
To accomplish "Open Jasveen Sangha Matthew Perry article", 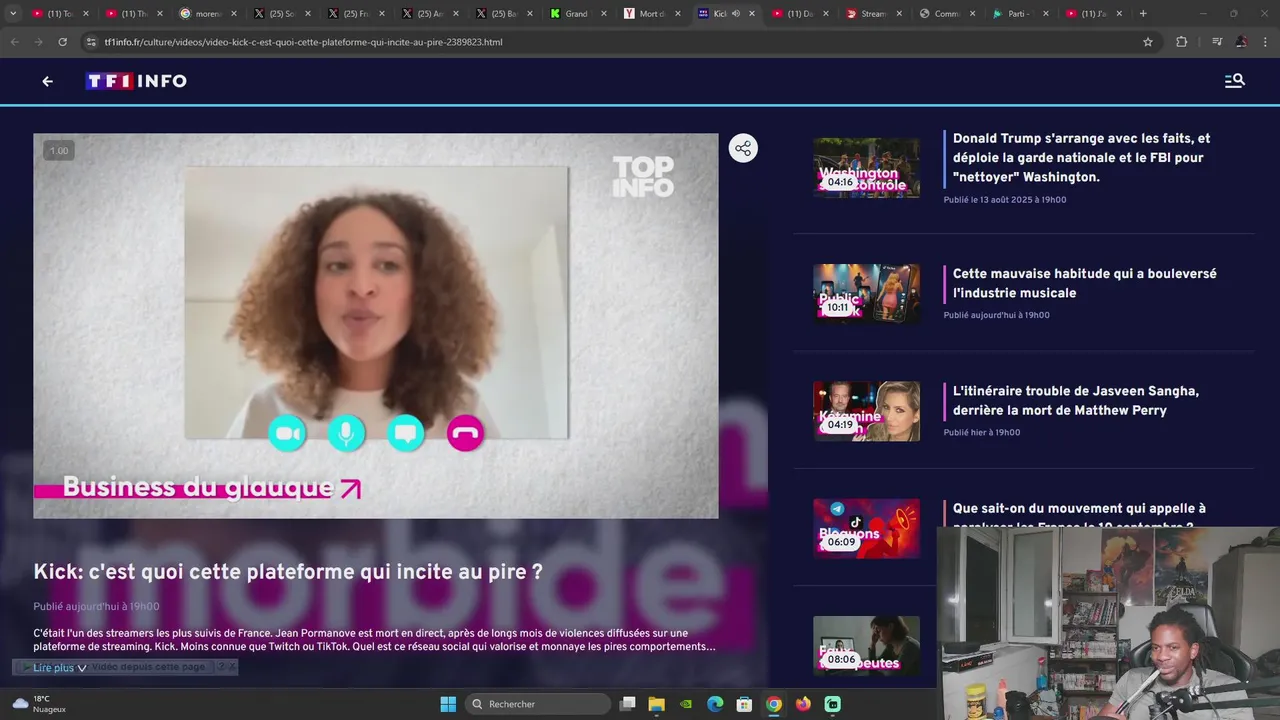I will point(1075,400).
